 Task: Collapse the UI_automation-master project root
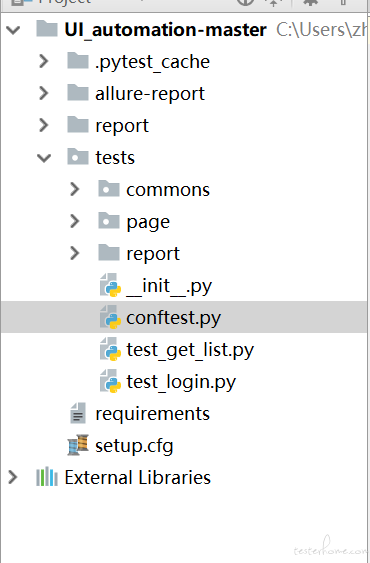pos(13,30)
